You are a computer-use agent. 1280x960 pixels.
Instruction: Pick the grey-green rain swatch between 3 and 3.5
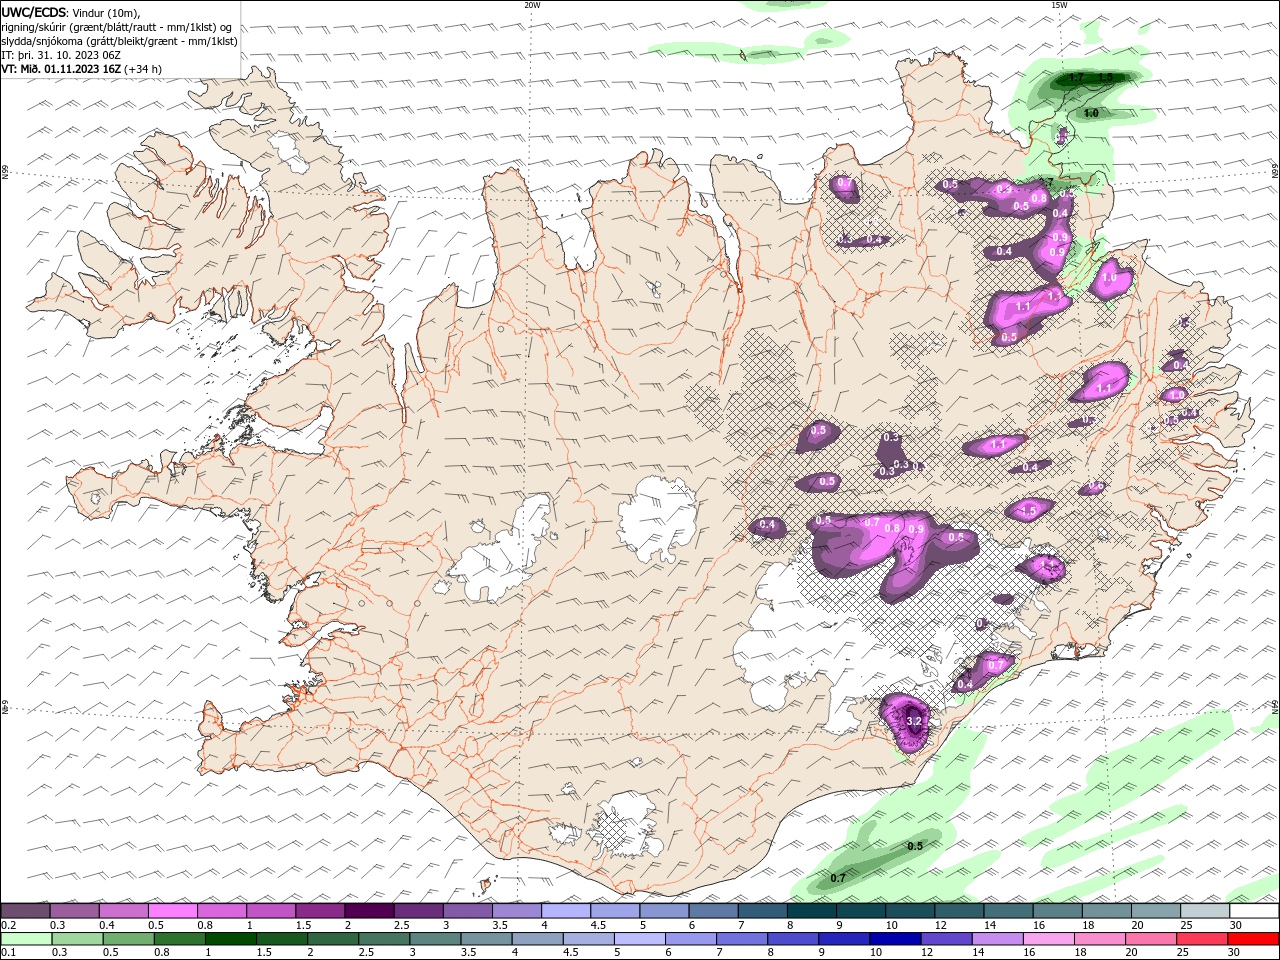435,939
